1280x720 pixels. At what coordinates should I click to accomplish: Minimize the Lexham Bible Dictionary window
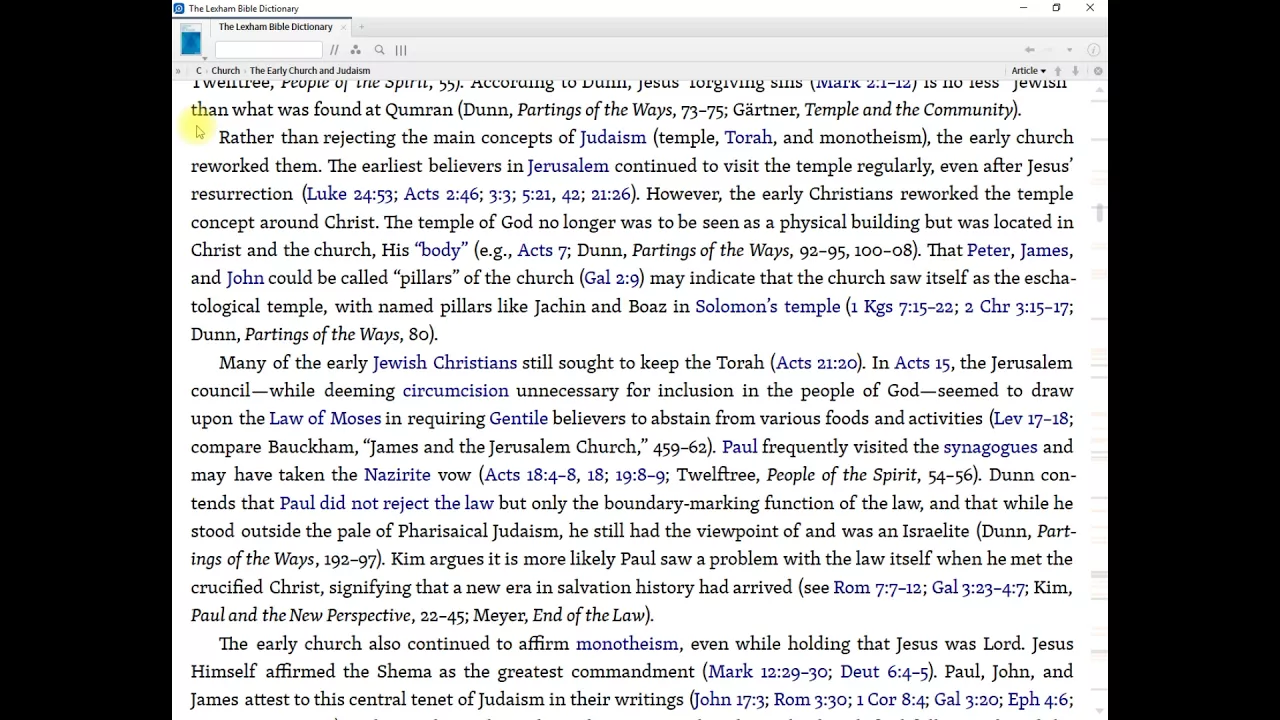click(1023, 8)
